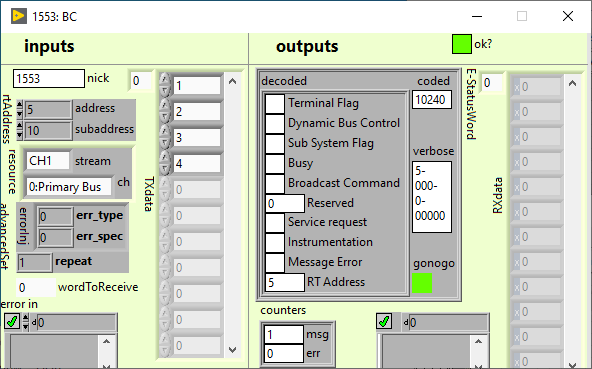This screenshot has width=592, height=369.
Task: Increment the TXdata element with value 1
Action: [165, 80]
